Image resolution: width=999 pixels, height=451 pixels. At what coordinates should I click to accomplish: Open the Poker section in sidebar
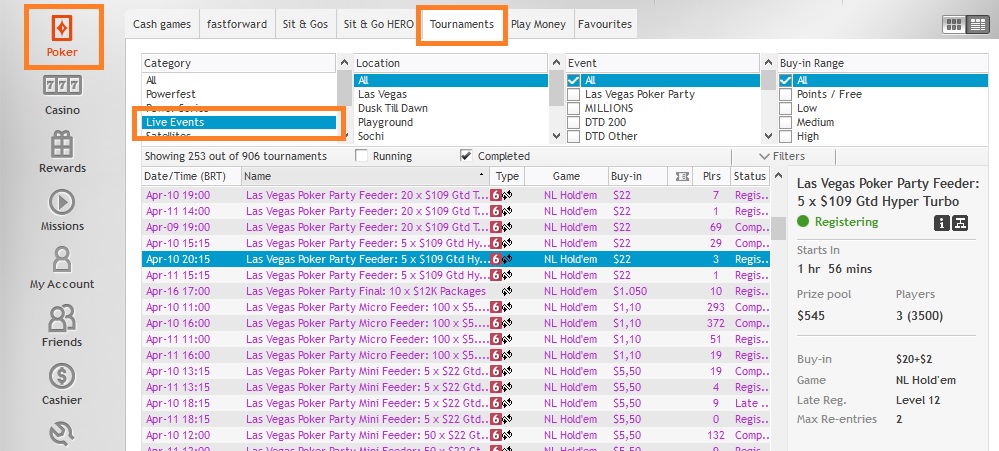click(x=62, y=36)
